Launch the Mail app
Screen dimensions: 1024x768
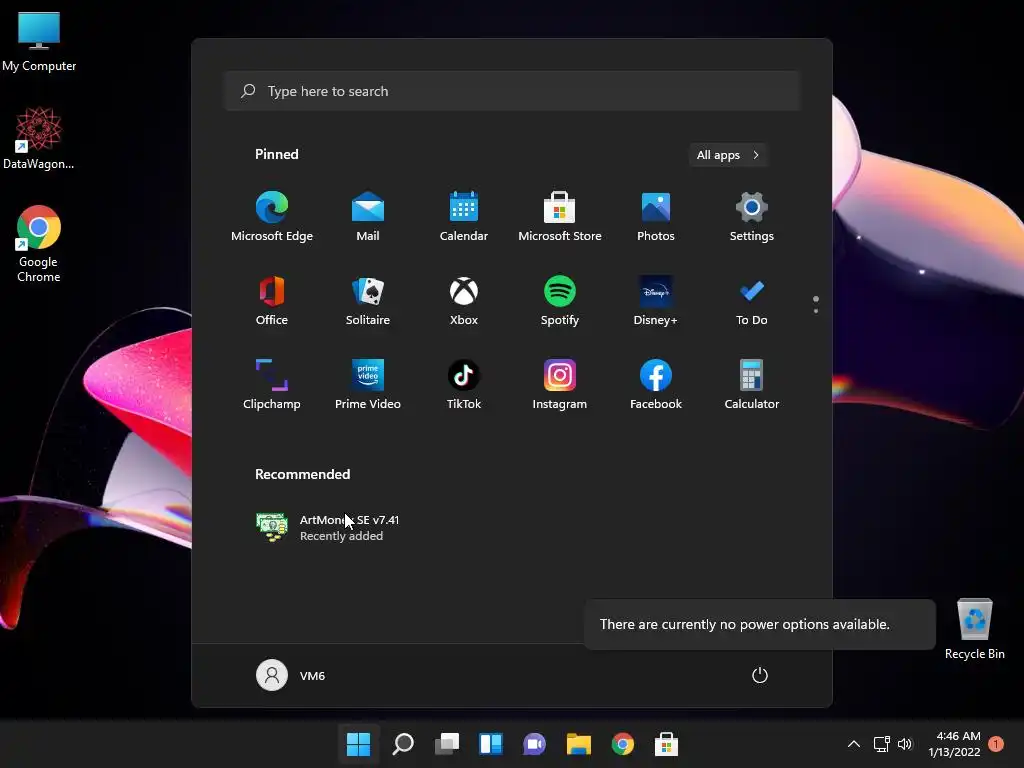(x=368, y=217)
